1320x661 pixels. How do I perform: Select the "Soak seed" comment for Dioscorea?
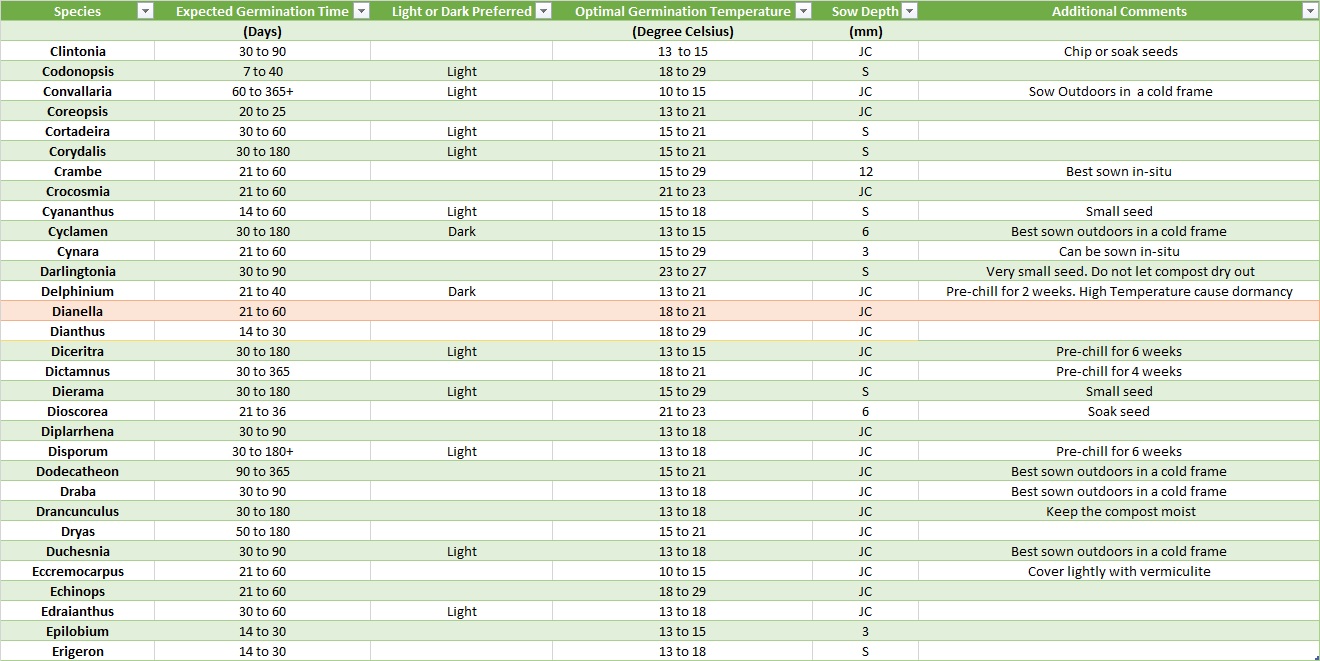(1119, 411)
